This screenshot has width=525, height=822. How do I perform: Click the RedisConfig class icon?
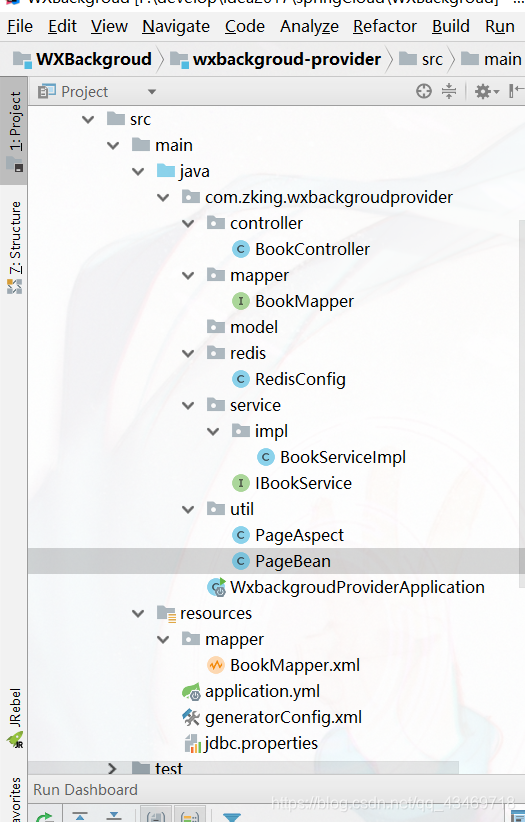click(x=241, y=379)
